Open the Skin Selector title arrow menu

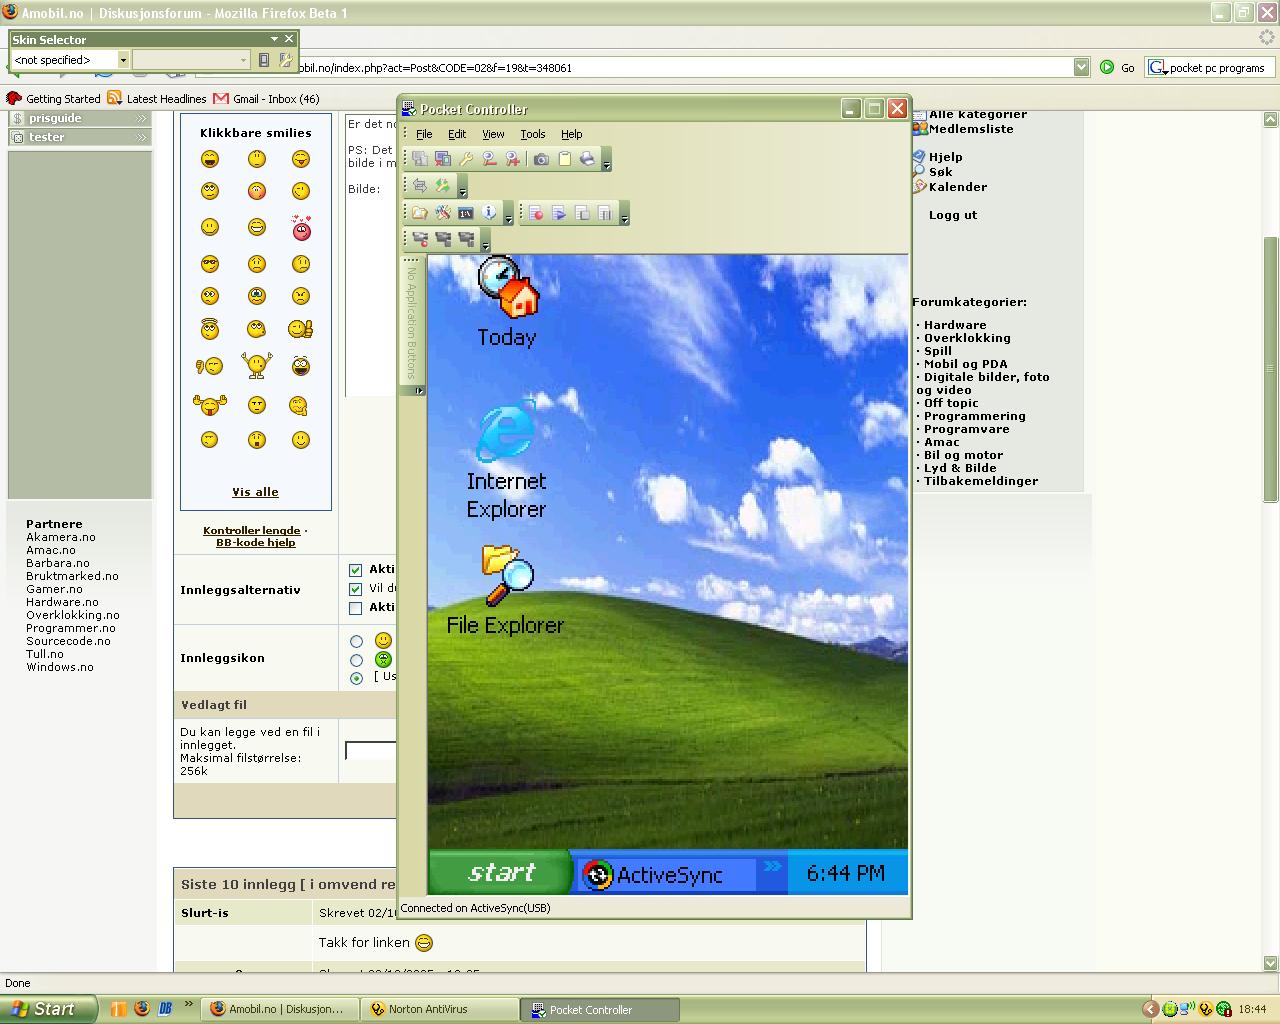[x=274, y=39]
